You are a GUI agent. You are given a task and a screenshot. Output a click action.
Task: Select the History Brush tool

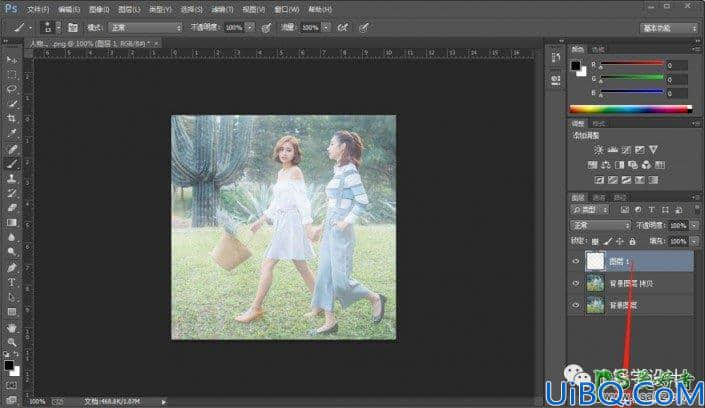pyautogui.click(x=12, y=193)
